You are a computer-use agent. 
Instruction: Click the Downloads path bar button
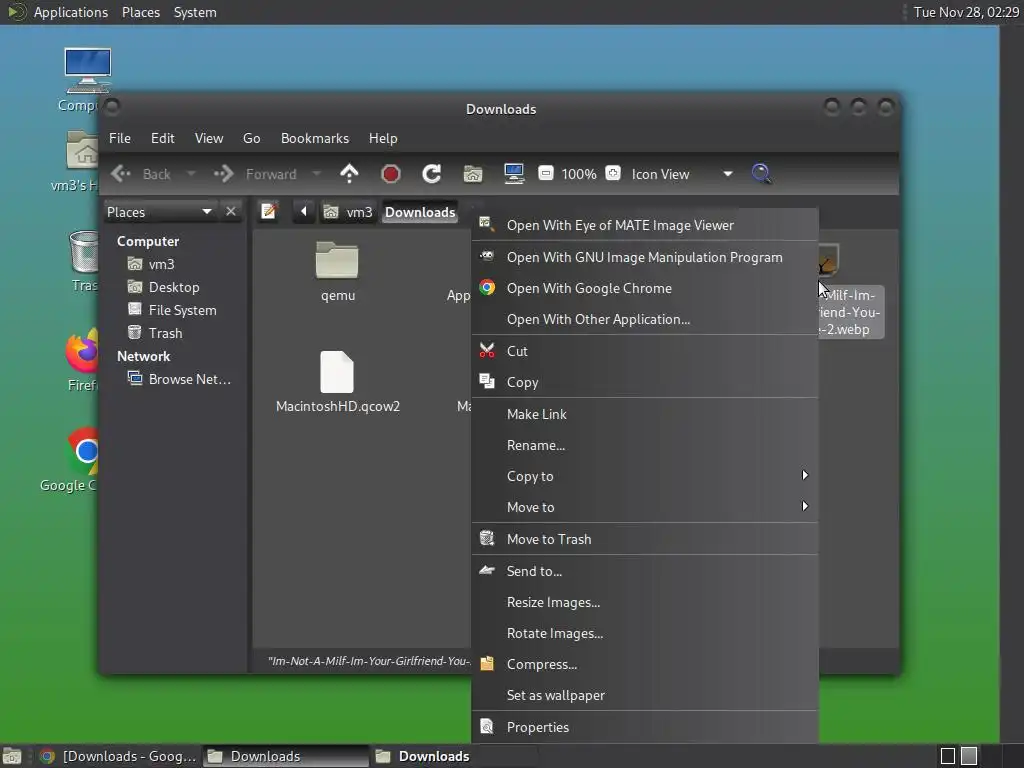pos(420,212)
